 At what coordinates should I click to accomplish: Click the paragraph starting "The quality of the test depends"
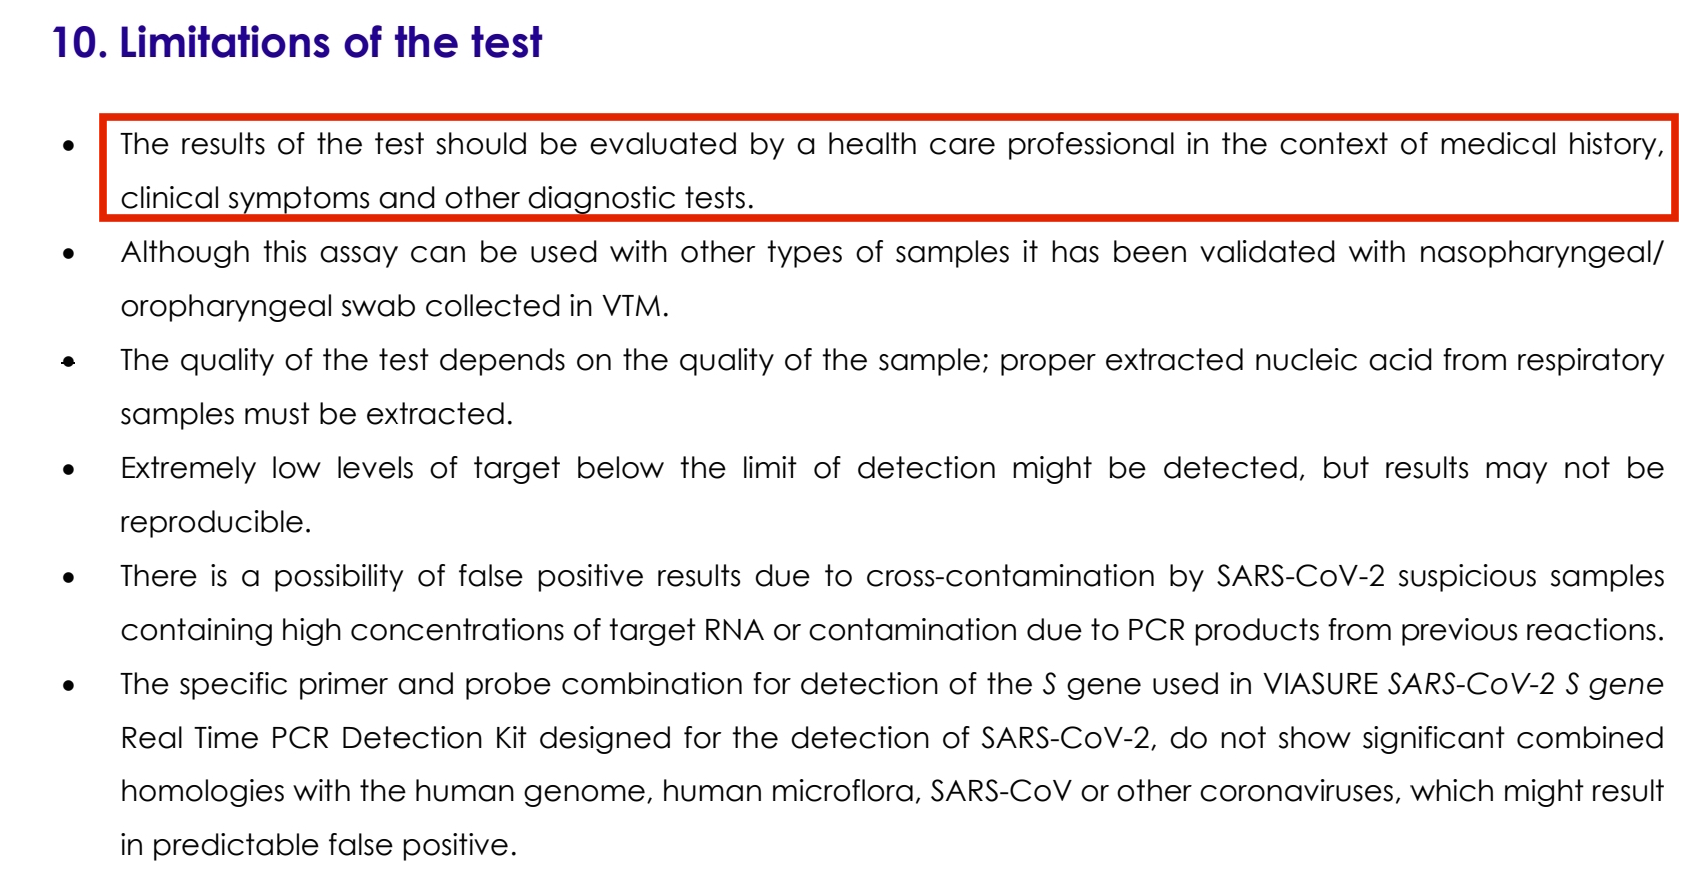[x=890, y=386]
